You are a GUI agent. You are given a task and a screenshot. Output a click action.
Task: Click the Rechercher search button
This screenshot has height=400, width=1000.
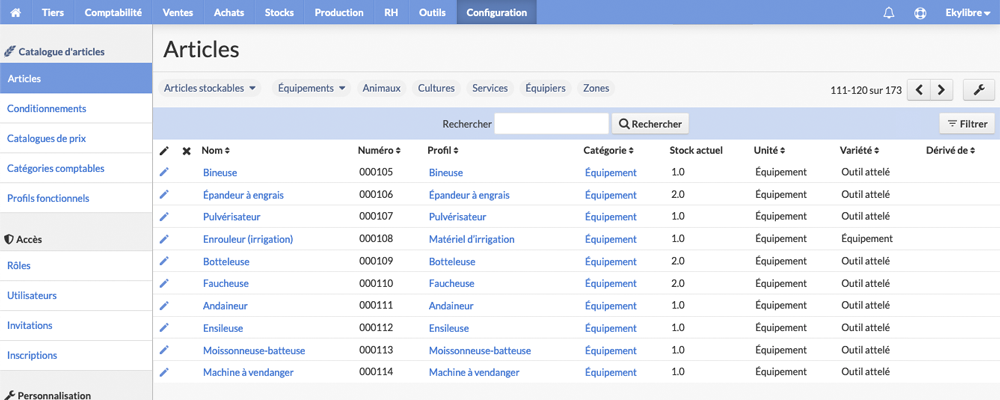click(650, 124)
